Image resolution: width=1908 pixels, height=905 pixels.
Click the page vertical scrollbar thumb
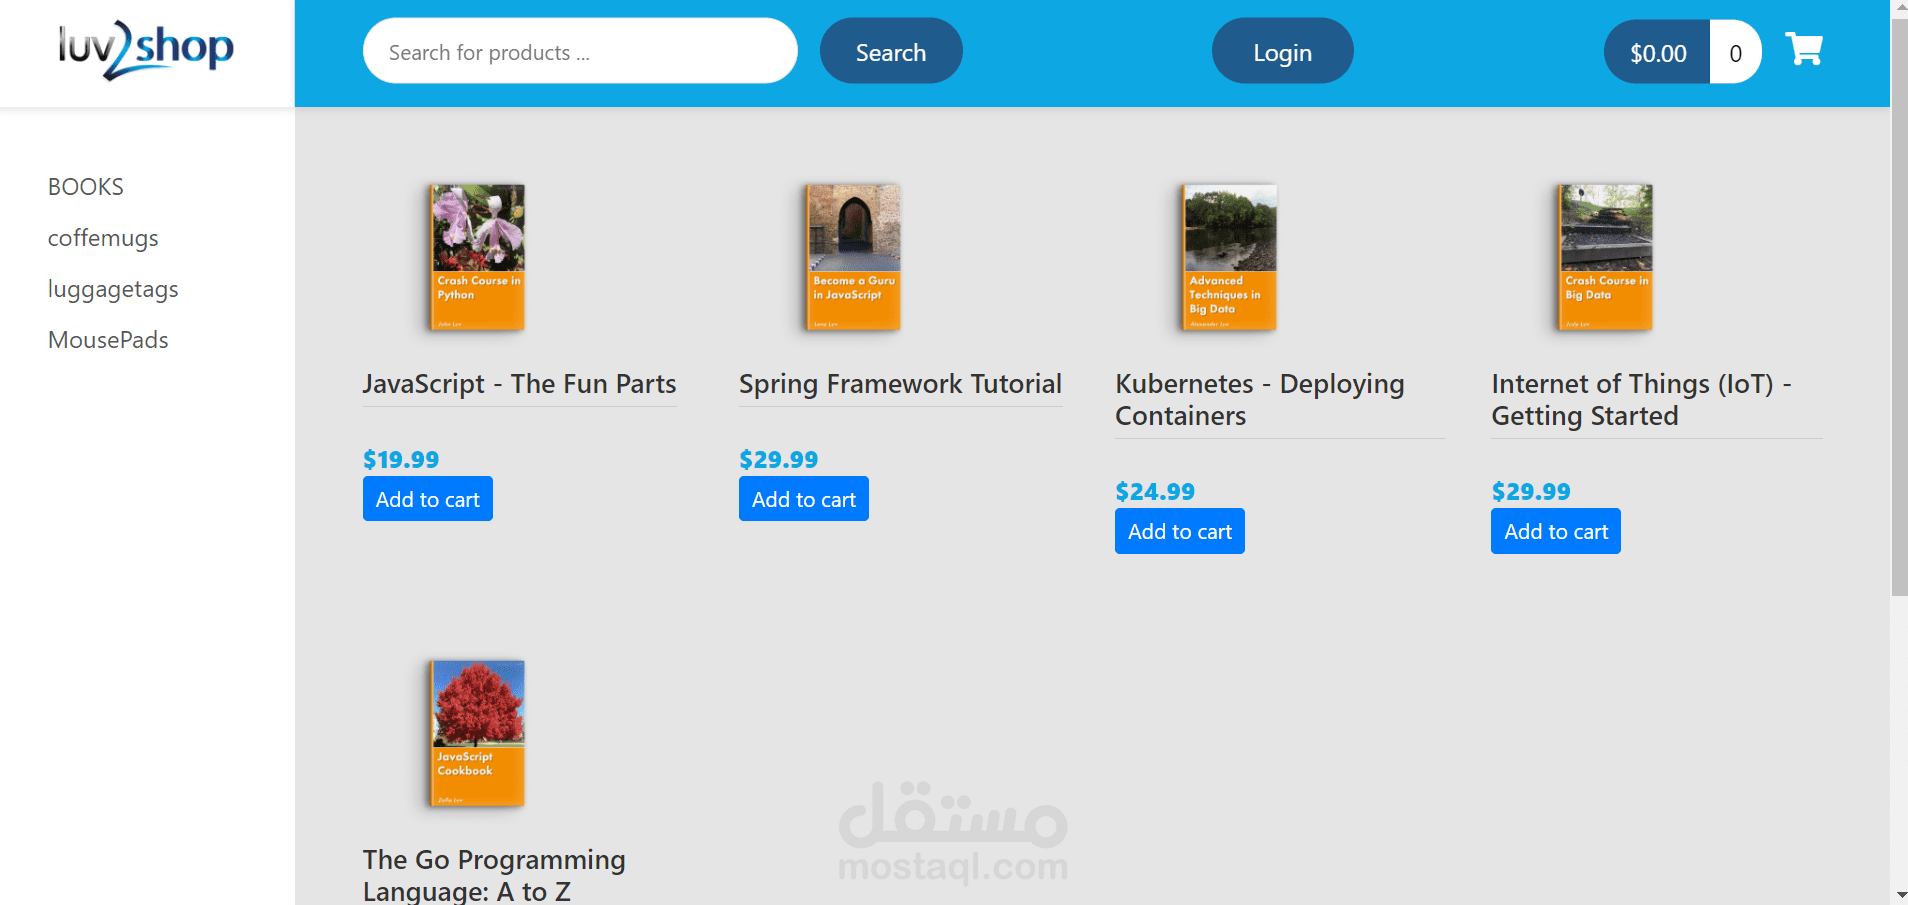1899,307
